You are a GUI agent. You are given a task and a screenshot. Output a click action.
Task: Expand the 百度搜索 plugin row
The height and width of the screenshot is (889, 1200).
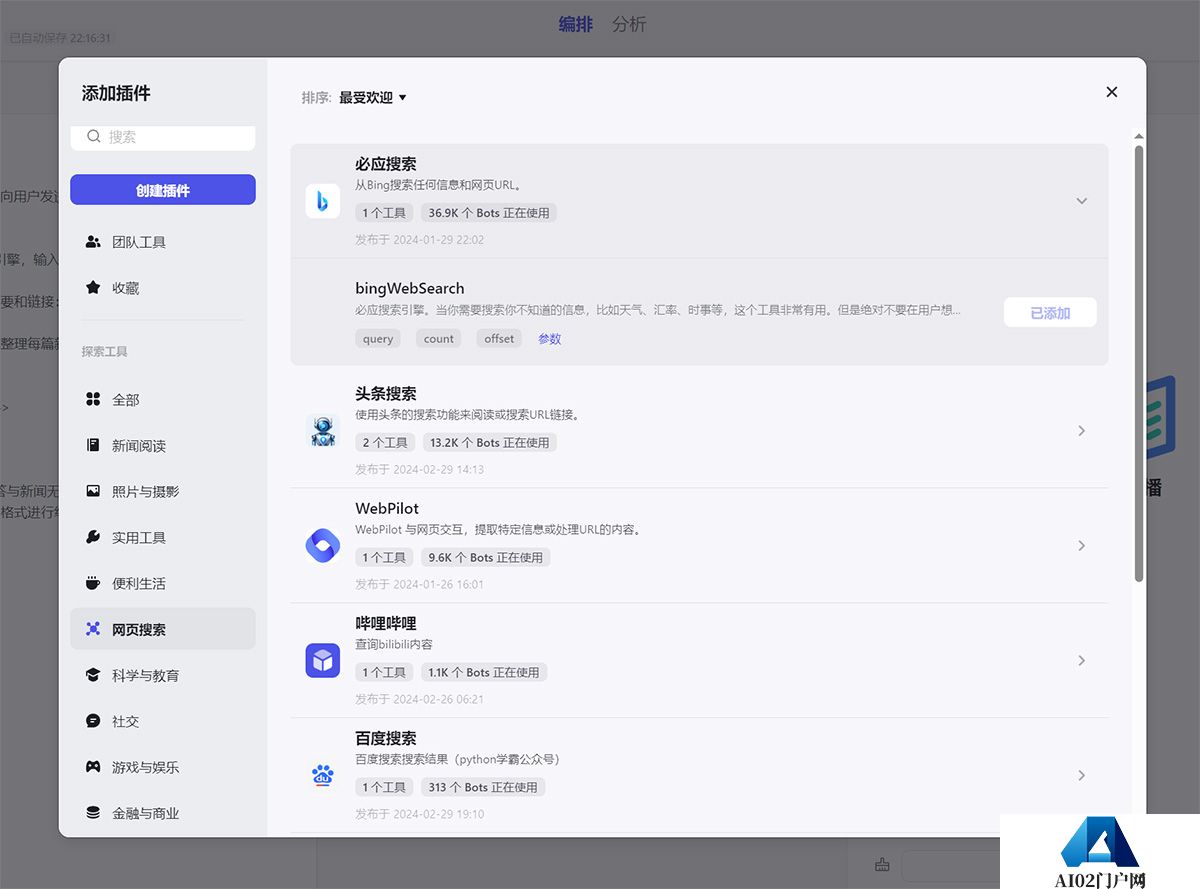coord(1081,776)
